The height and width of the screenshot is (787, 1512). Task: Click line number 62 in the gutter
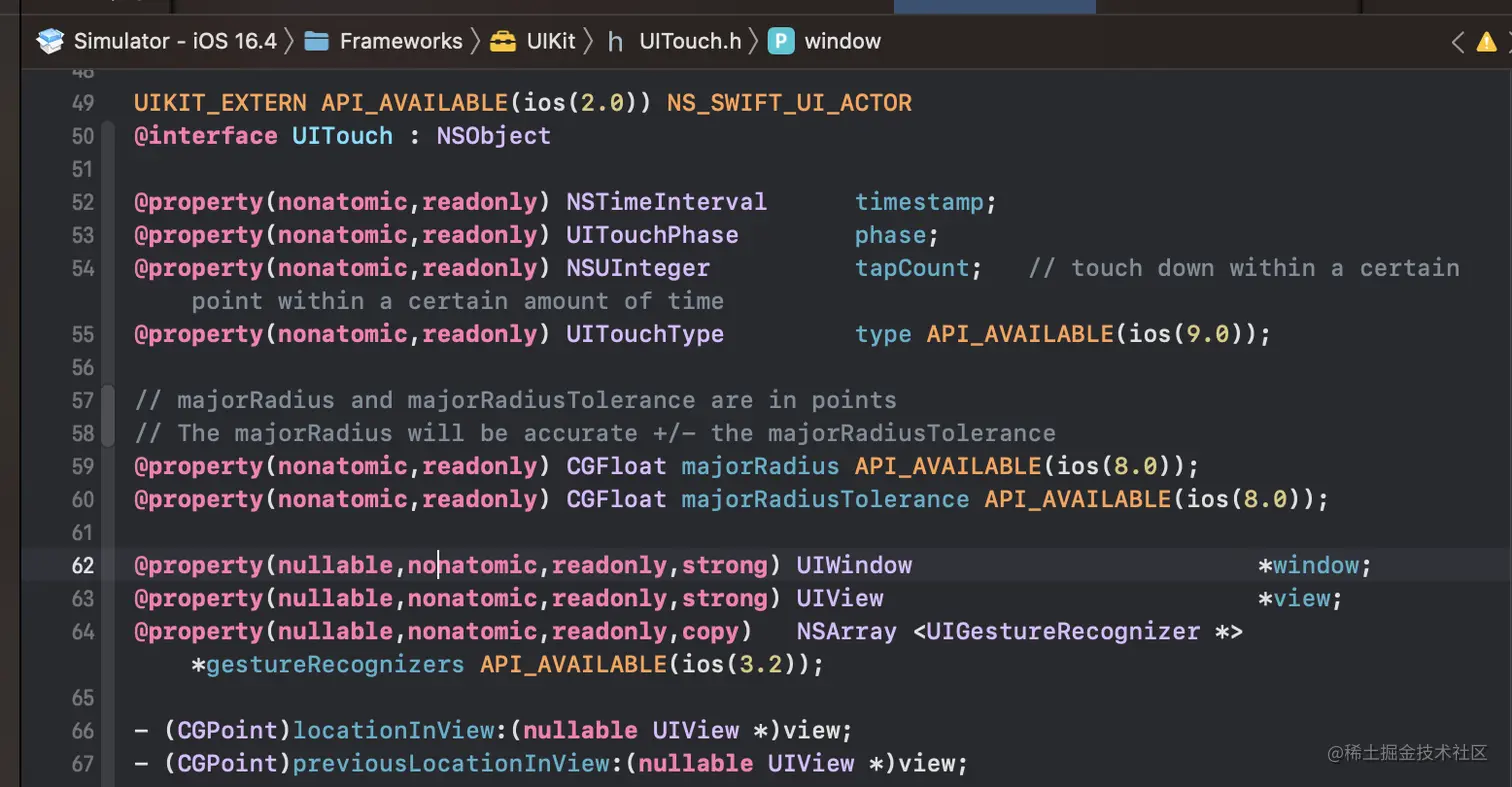pyautogui.click(x=83, y=565)
